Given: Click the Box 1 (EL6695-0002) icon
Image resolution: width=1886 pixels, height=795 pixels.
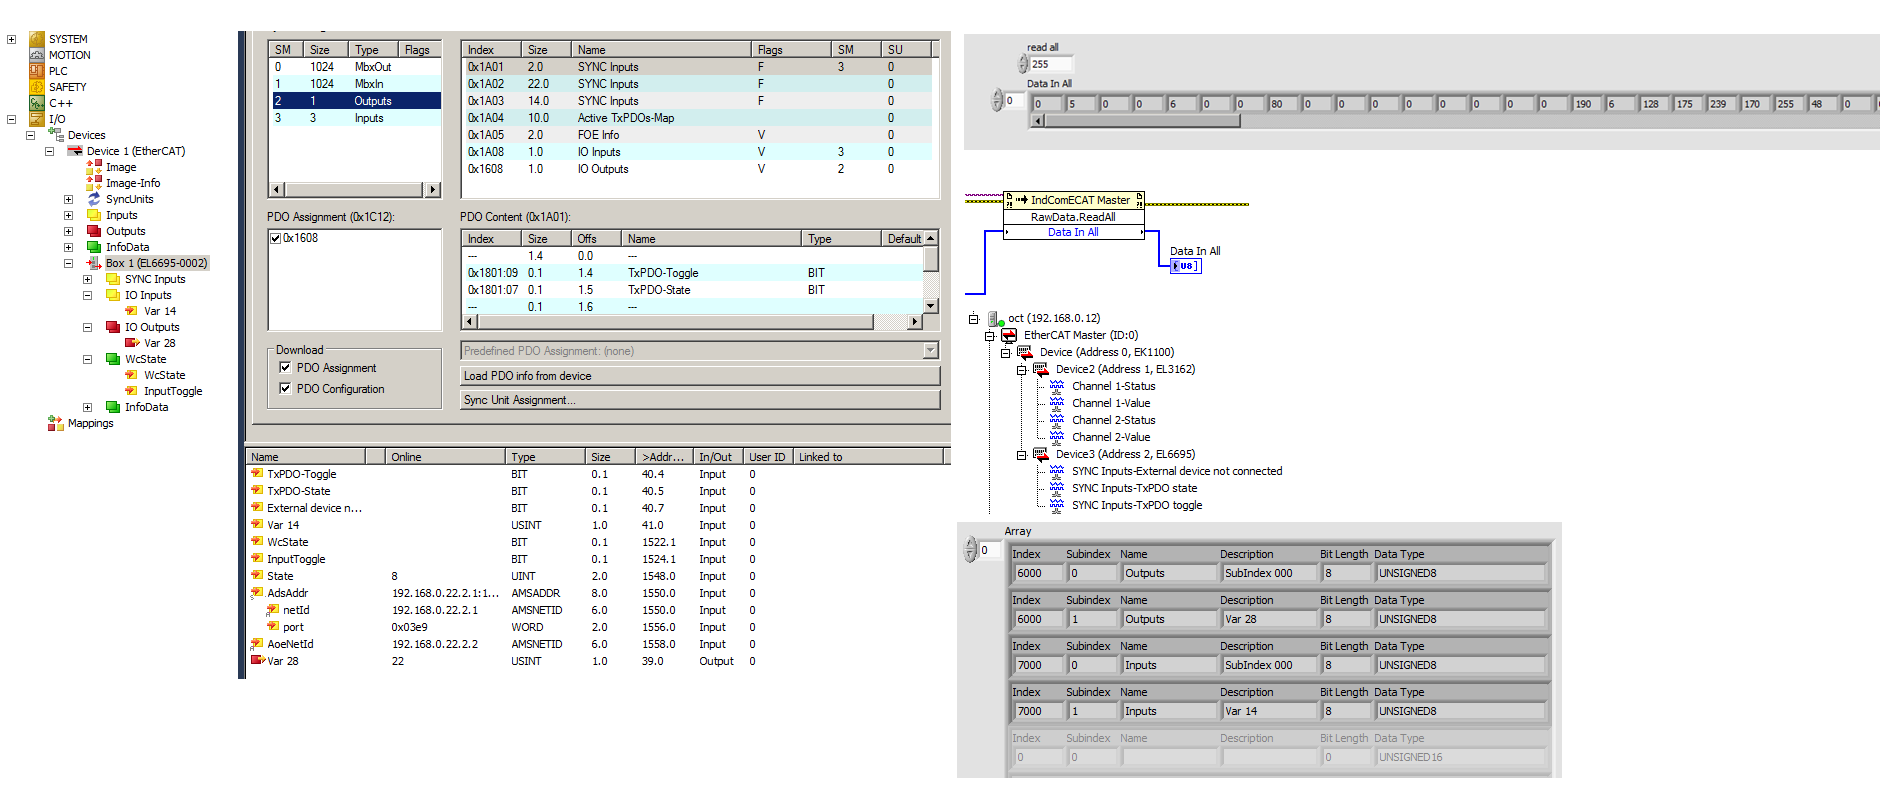Looking at the screenshot, I should (94, 263).
